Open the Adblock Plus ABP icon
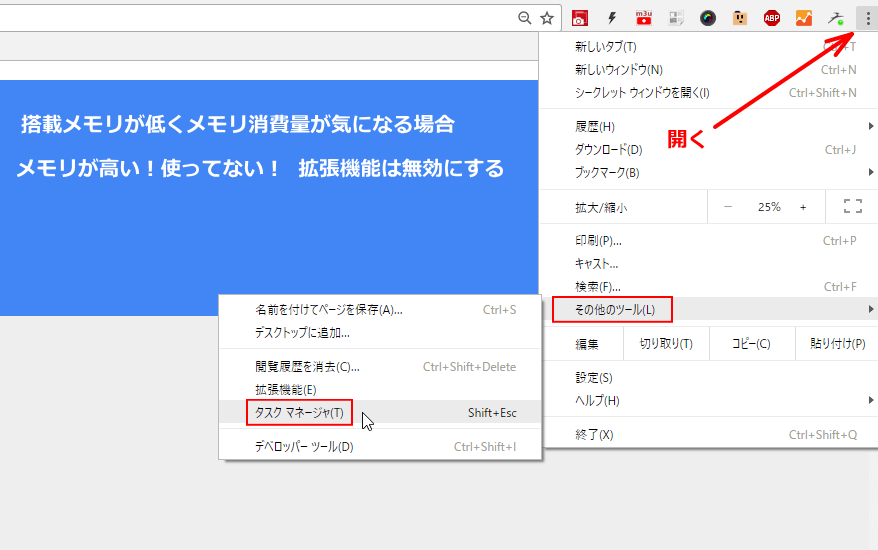This screenshot has height=550, width=878. tap(772, 18)
